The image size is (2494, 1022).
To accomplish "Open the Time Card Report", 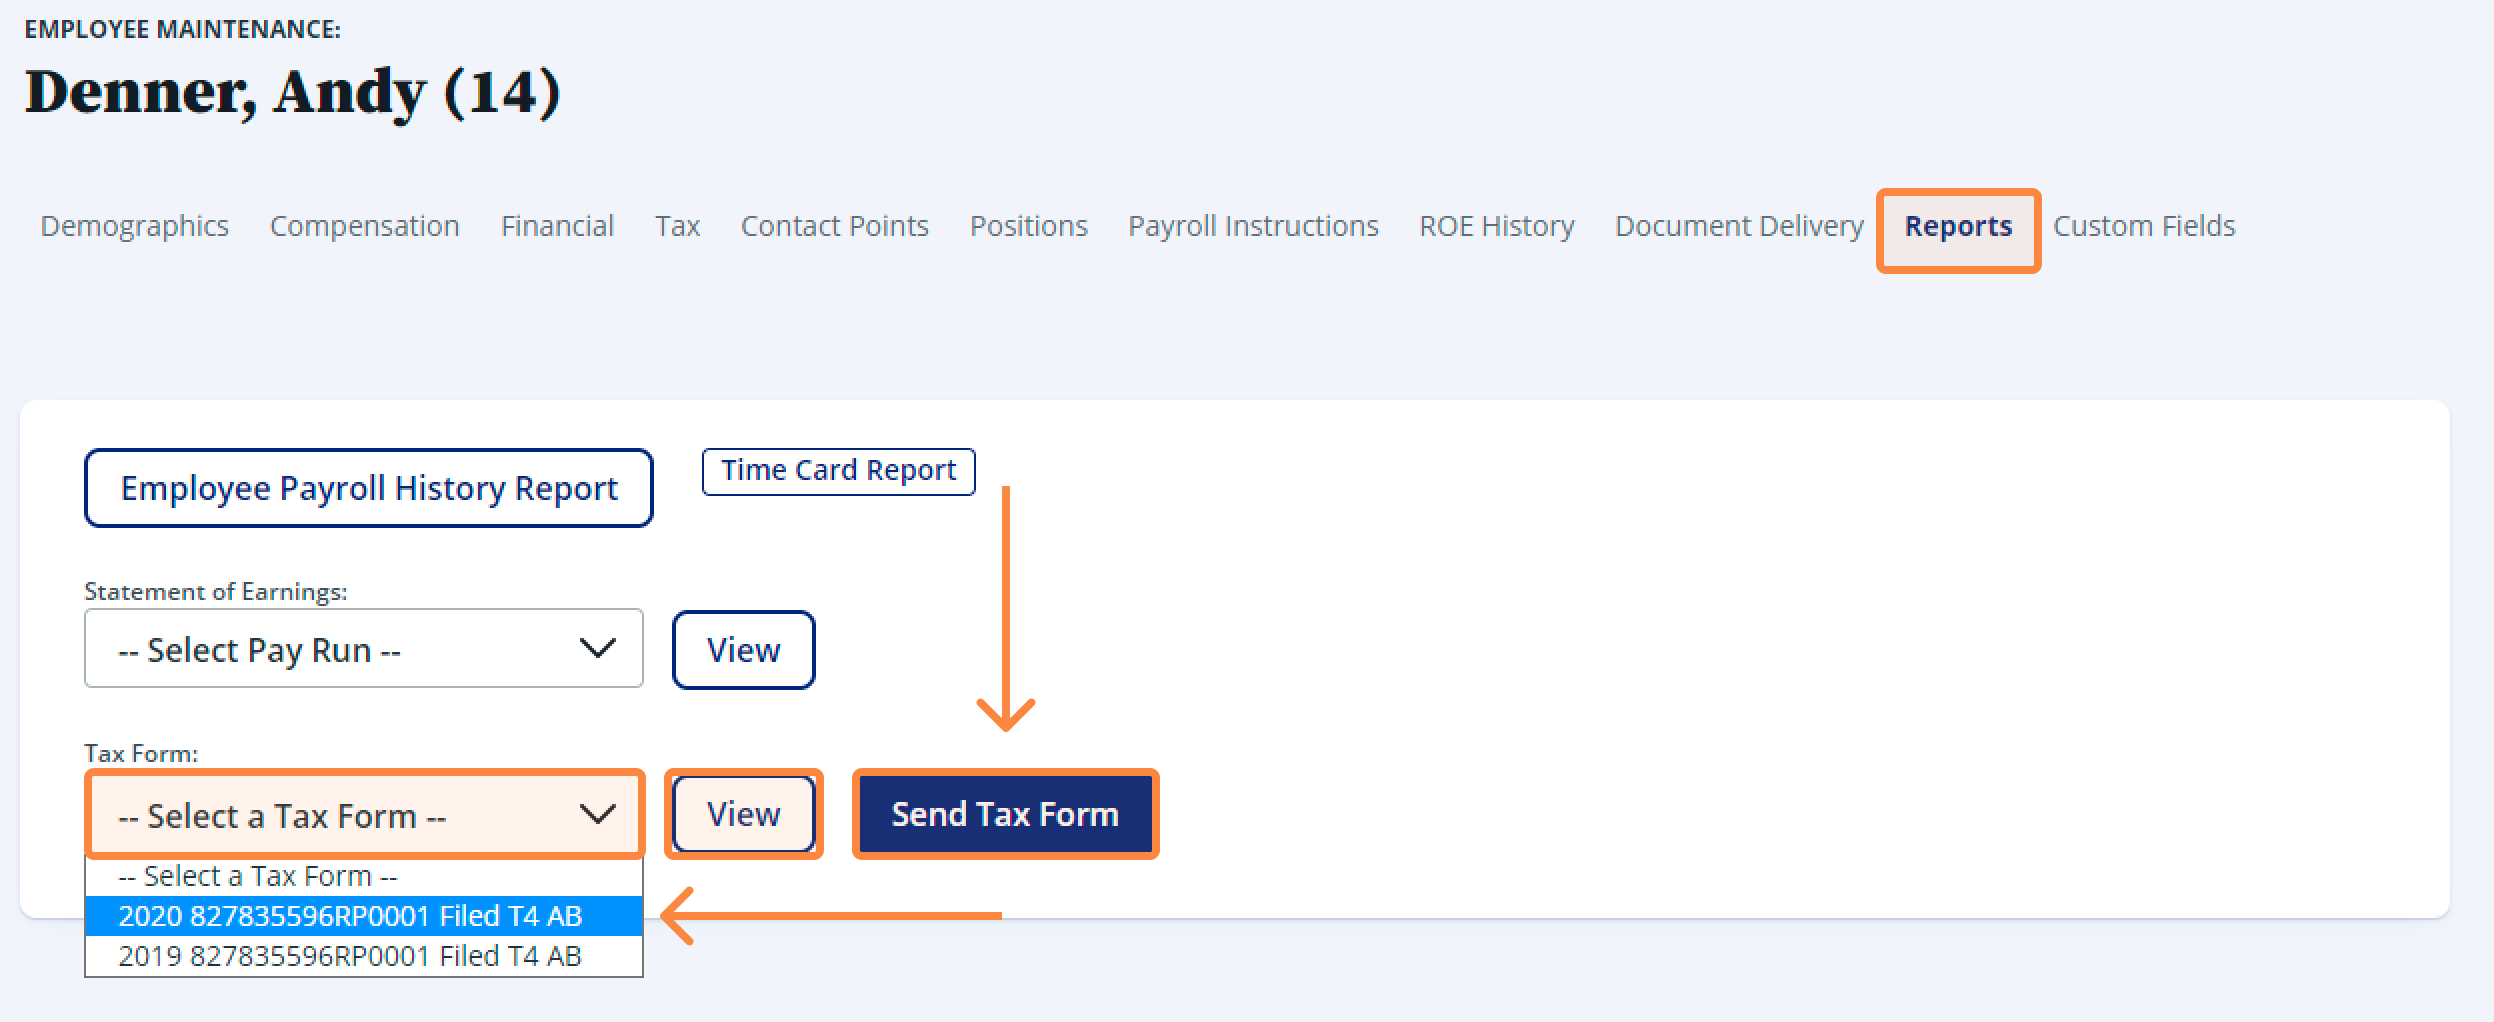I will point(839,471).
